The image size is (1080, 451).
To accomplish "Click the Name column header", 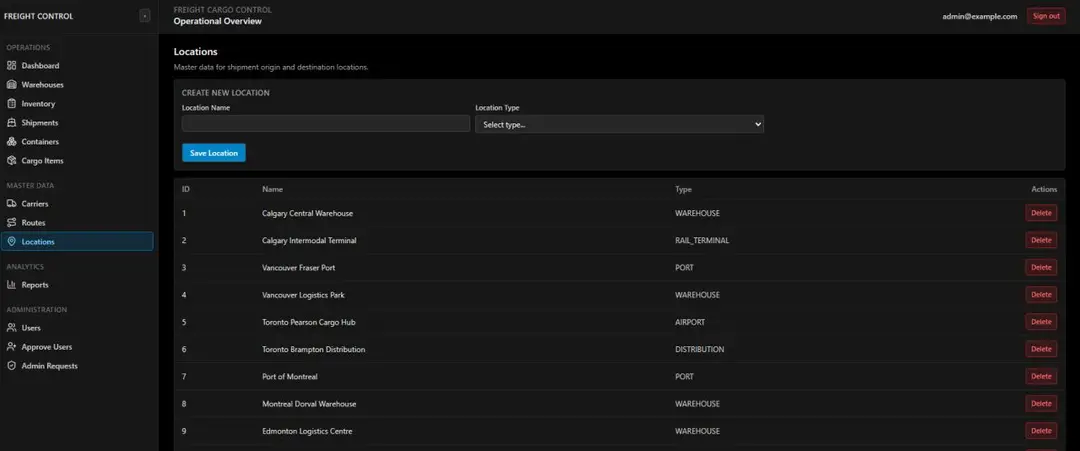I will [x=272, y=189].
